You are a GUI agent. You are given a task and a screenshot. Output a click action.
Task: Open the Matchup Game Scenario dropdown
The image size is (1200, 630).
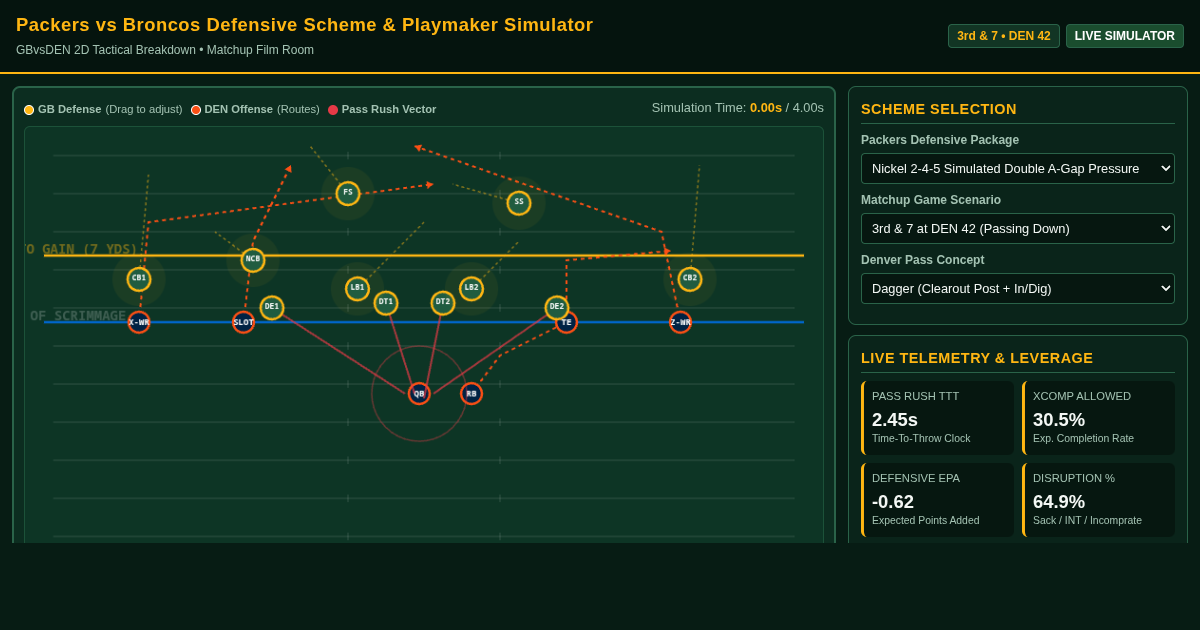tap(1018, 228)
